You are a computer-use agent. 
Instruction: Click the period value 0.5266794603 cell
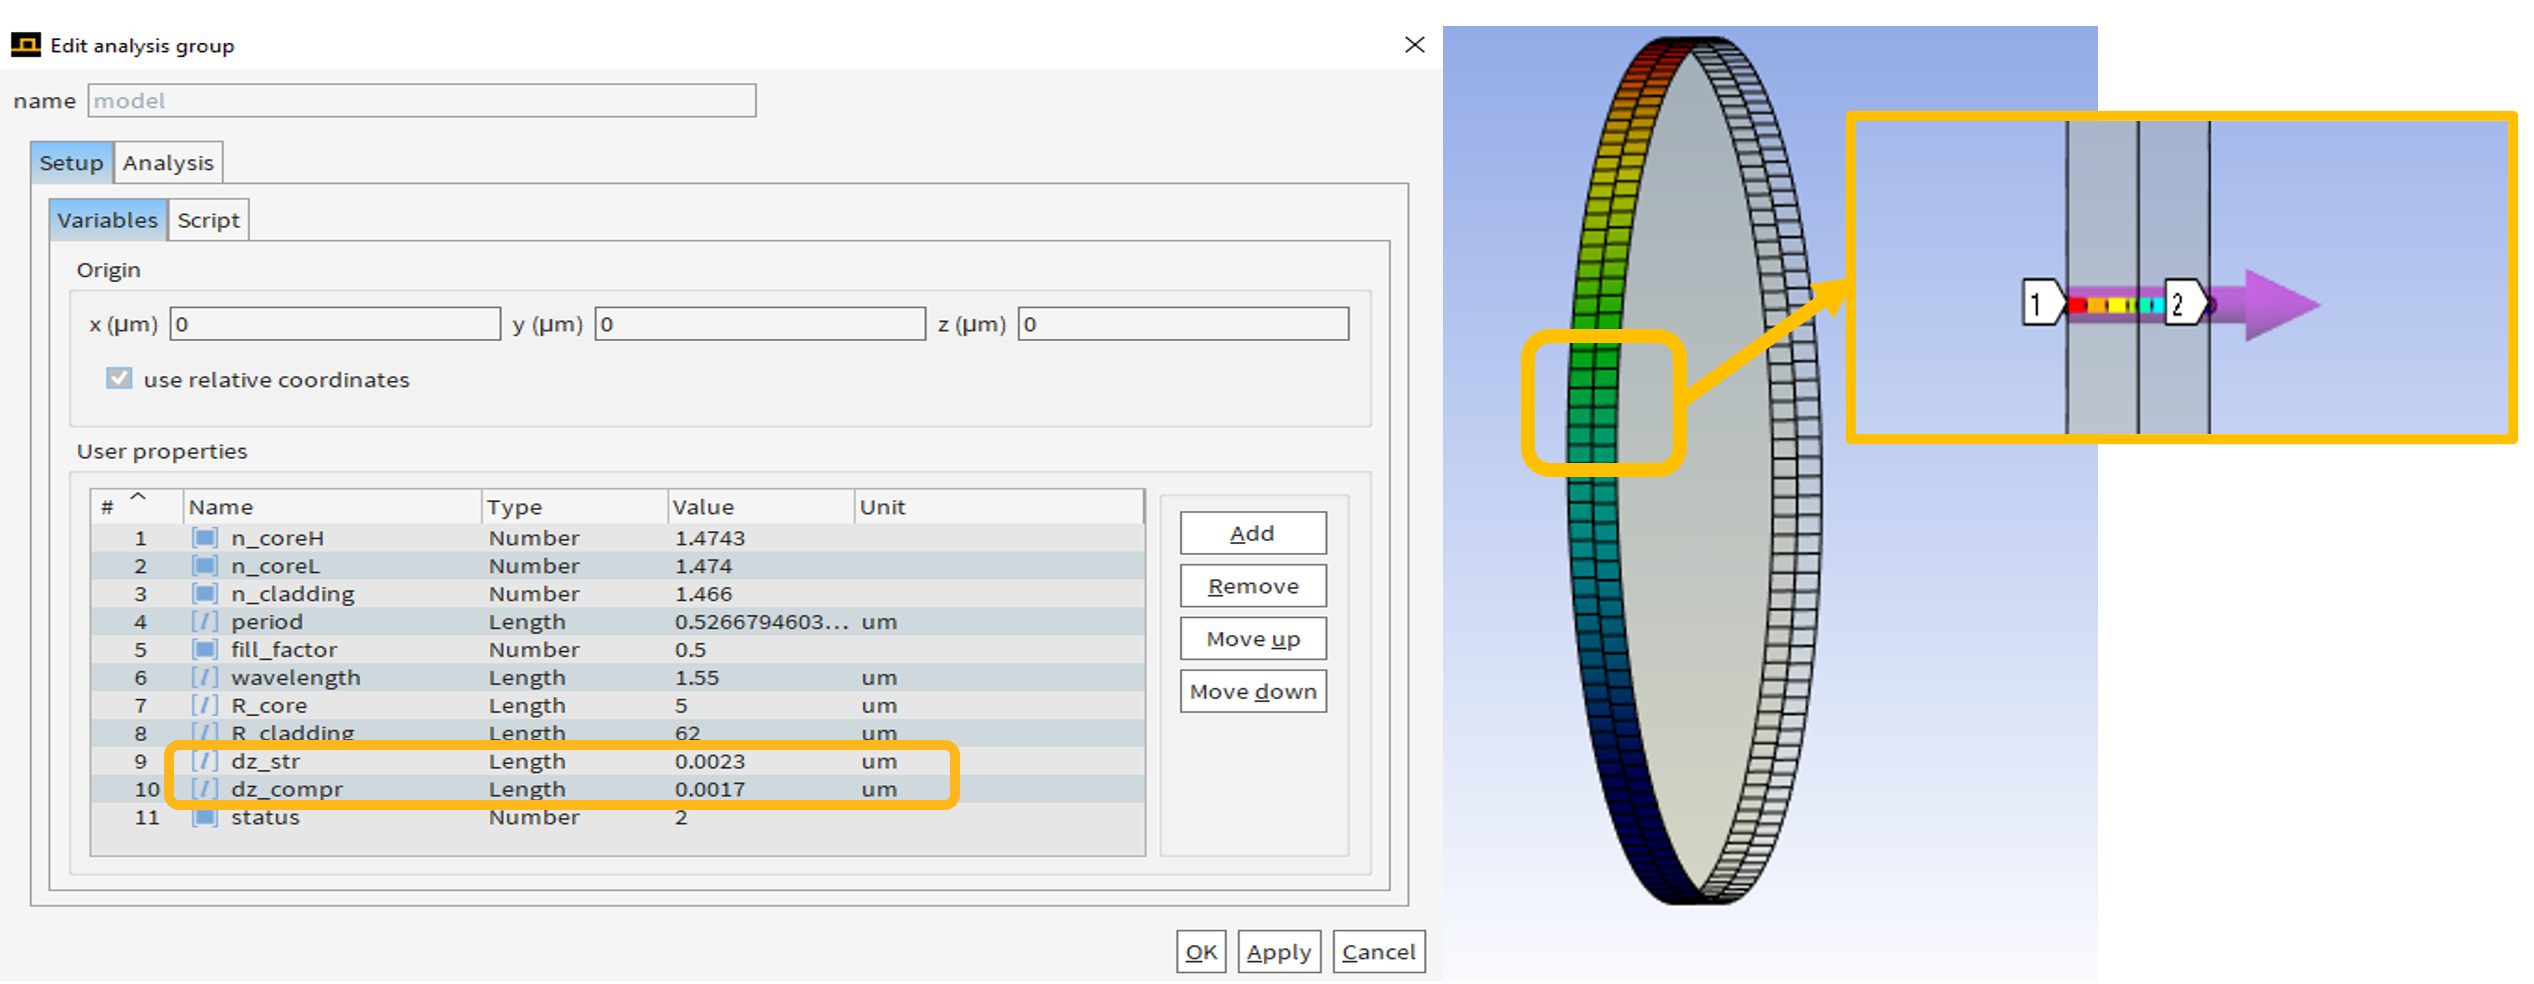(762, 622)
